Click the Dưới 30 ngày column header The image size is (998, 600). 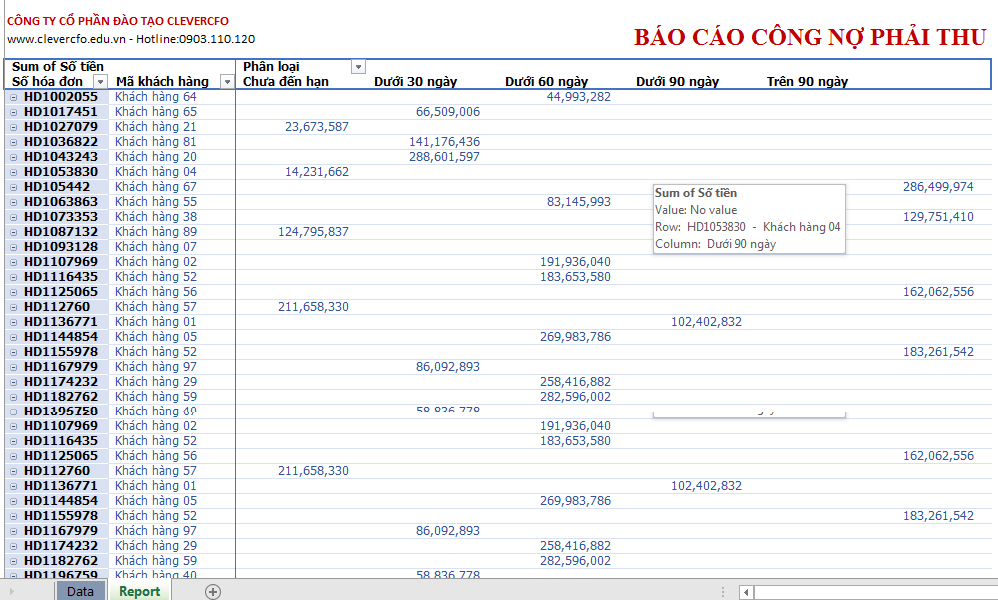[x=415, y=82]
